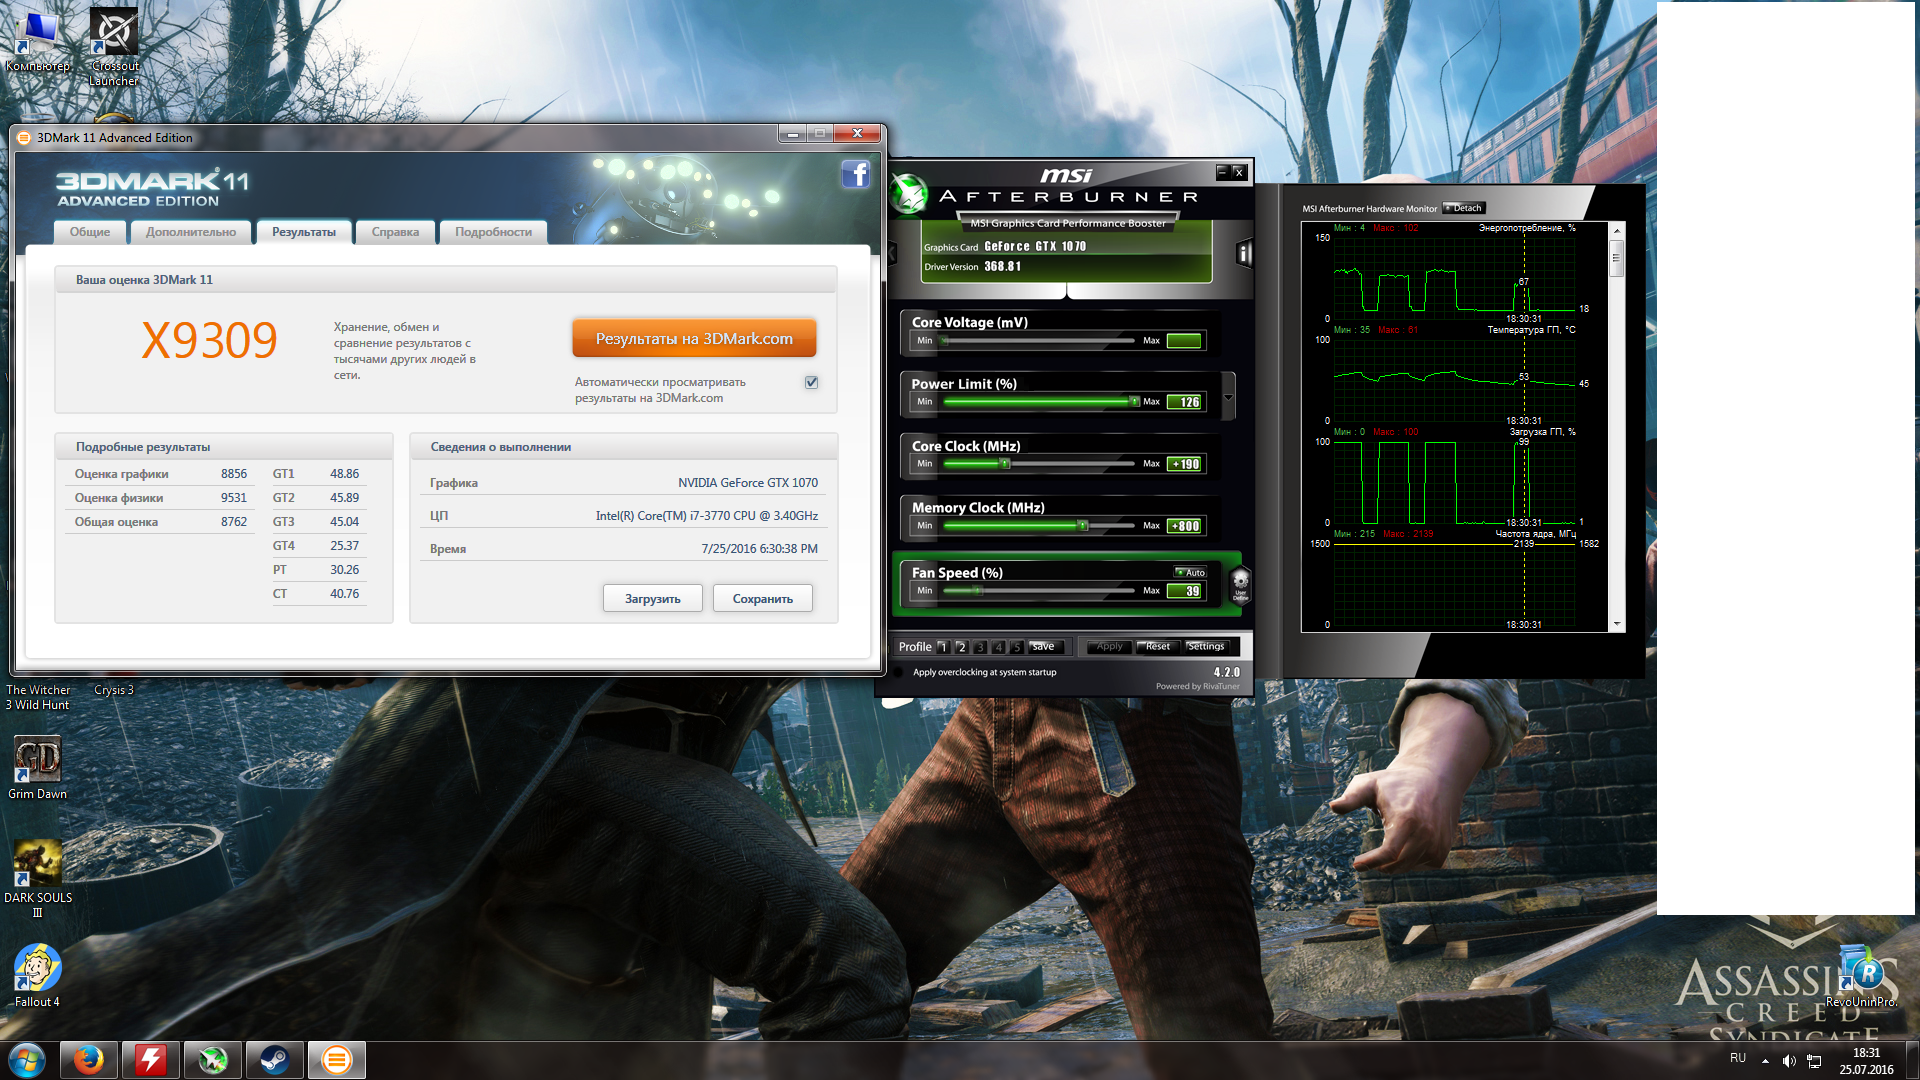Open the Afterburner information 'i' icon
The width and height of the screenshot is (1920, 1080).
(x=1243, y=254)
